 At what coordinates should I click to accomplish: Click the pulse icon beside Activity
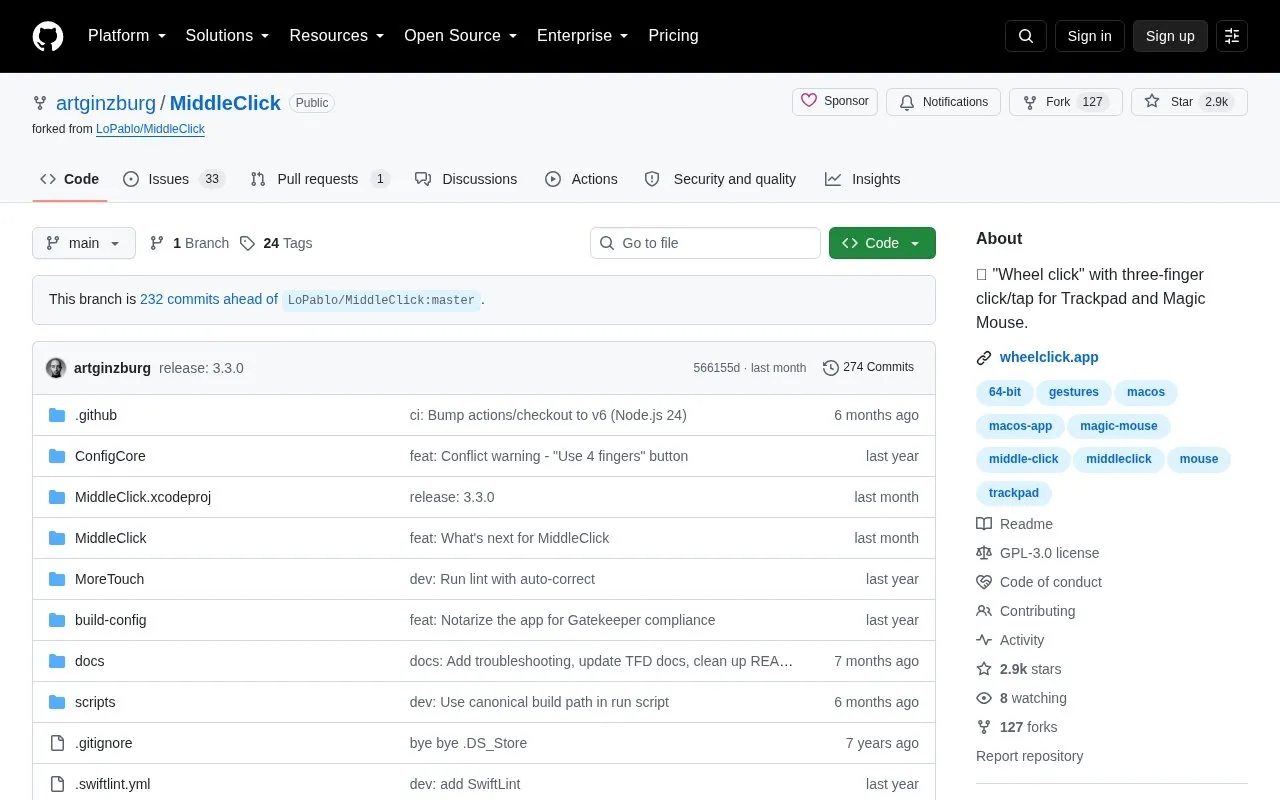coord(984,640)
